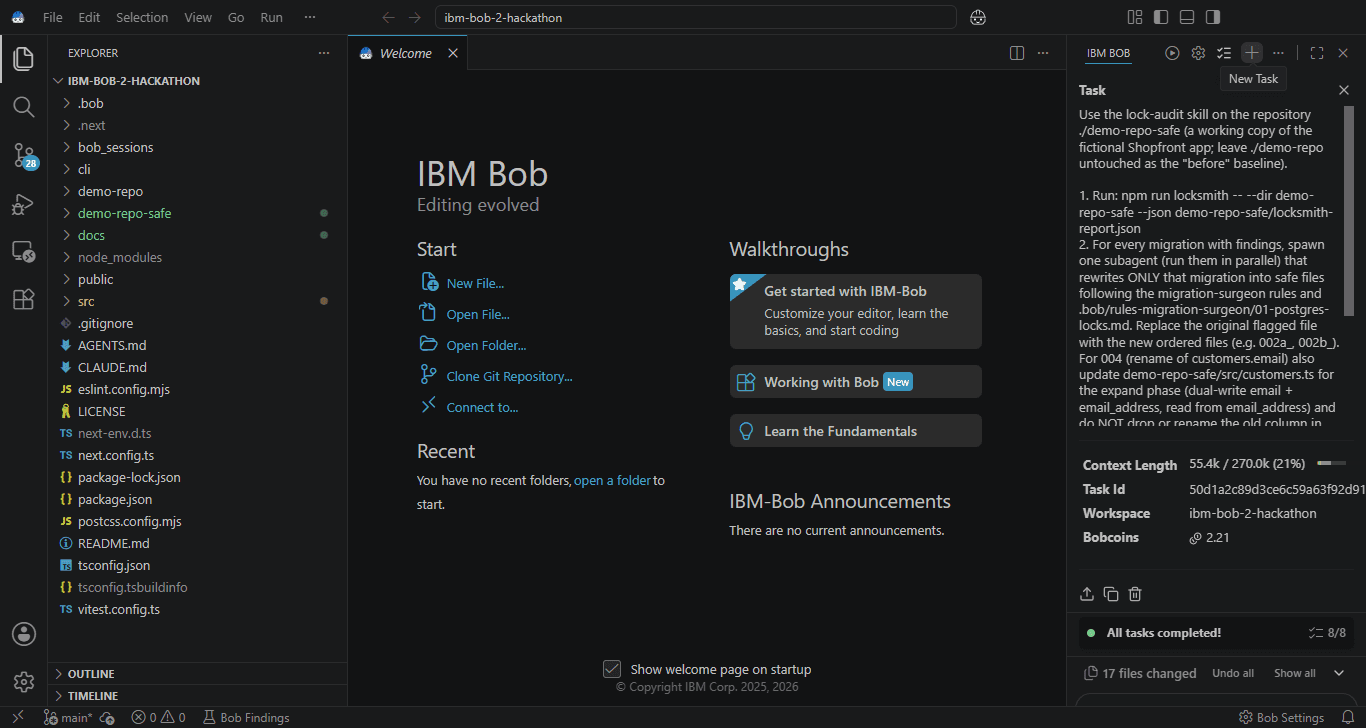Open Explorer views and more actions menu
1366x728 pixels.
click(x=323, y=53)
